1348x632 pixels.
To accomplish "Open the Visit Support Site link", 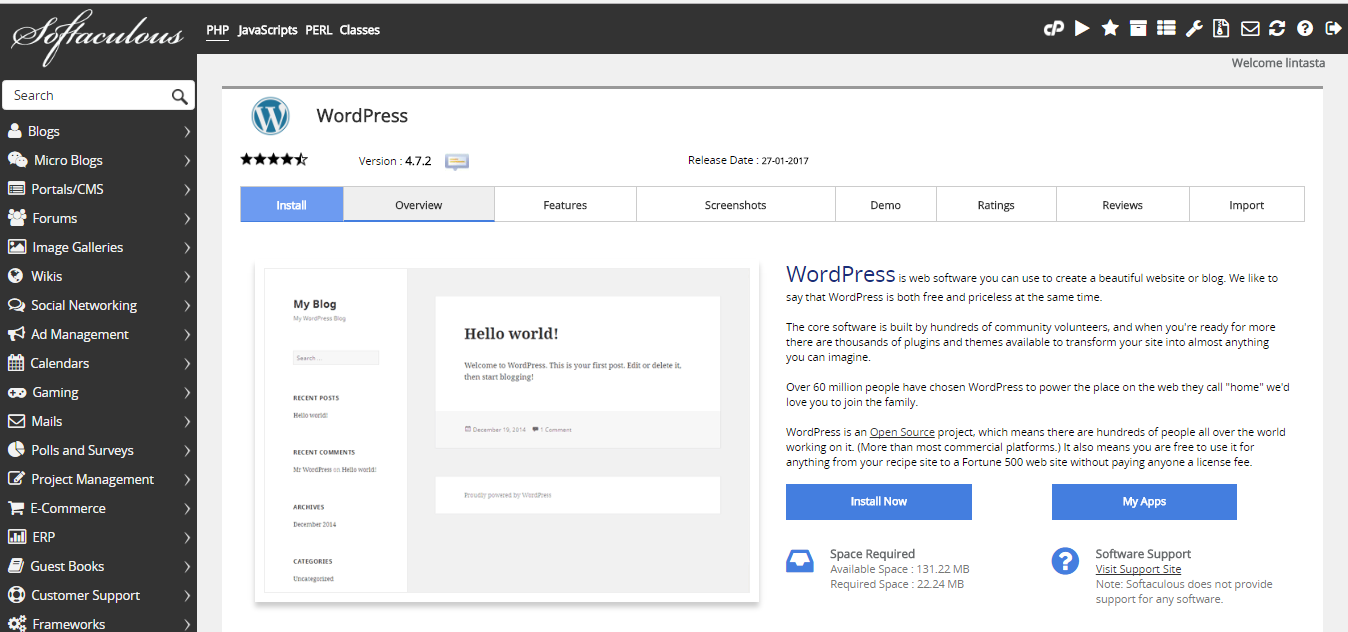I will pos(1138,569).
